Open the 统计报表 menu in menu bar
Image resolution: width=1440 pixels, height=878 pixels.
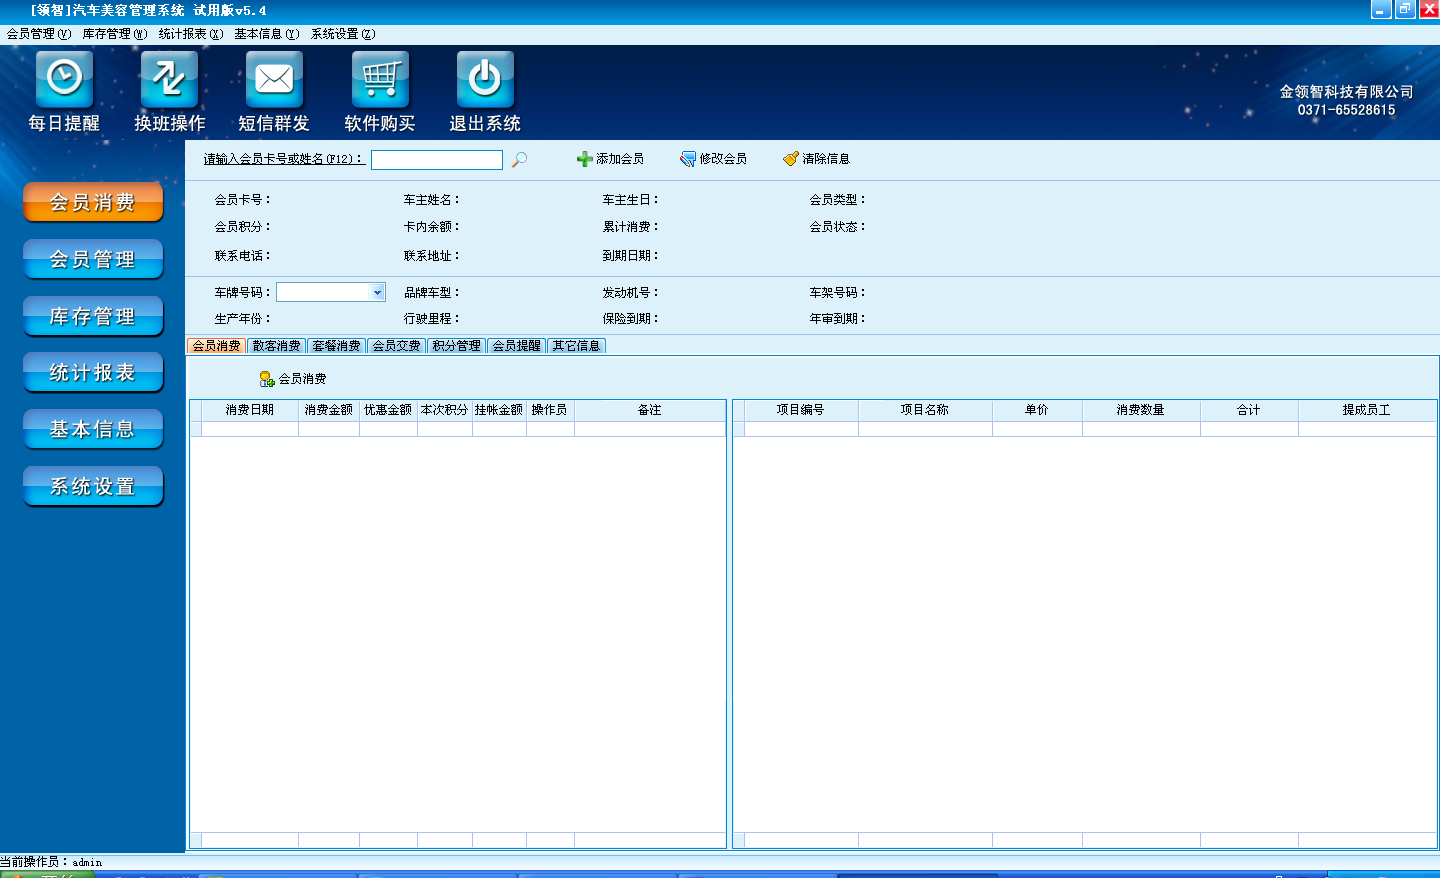click(190, 34)
